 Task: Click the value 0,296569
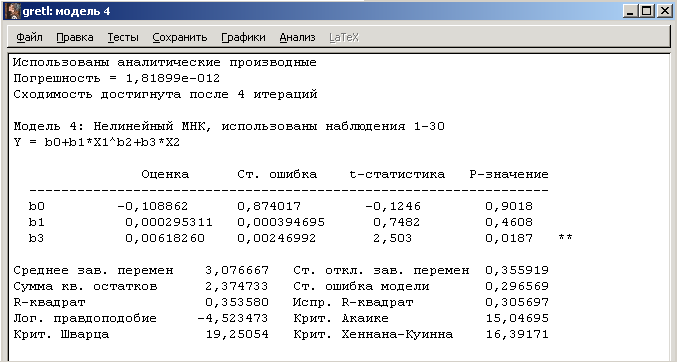517,287
